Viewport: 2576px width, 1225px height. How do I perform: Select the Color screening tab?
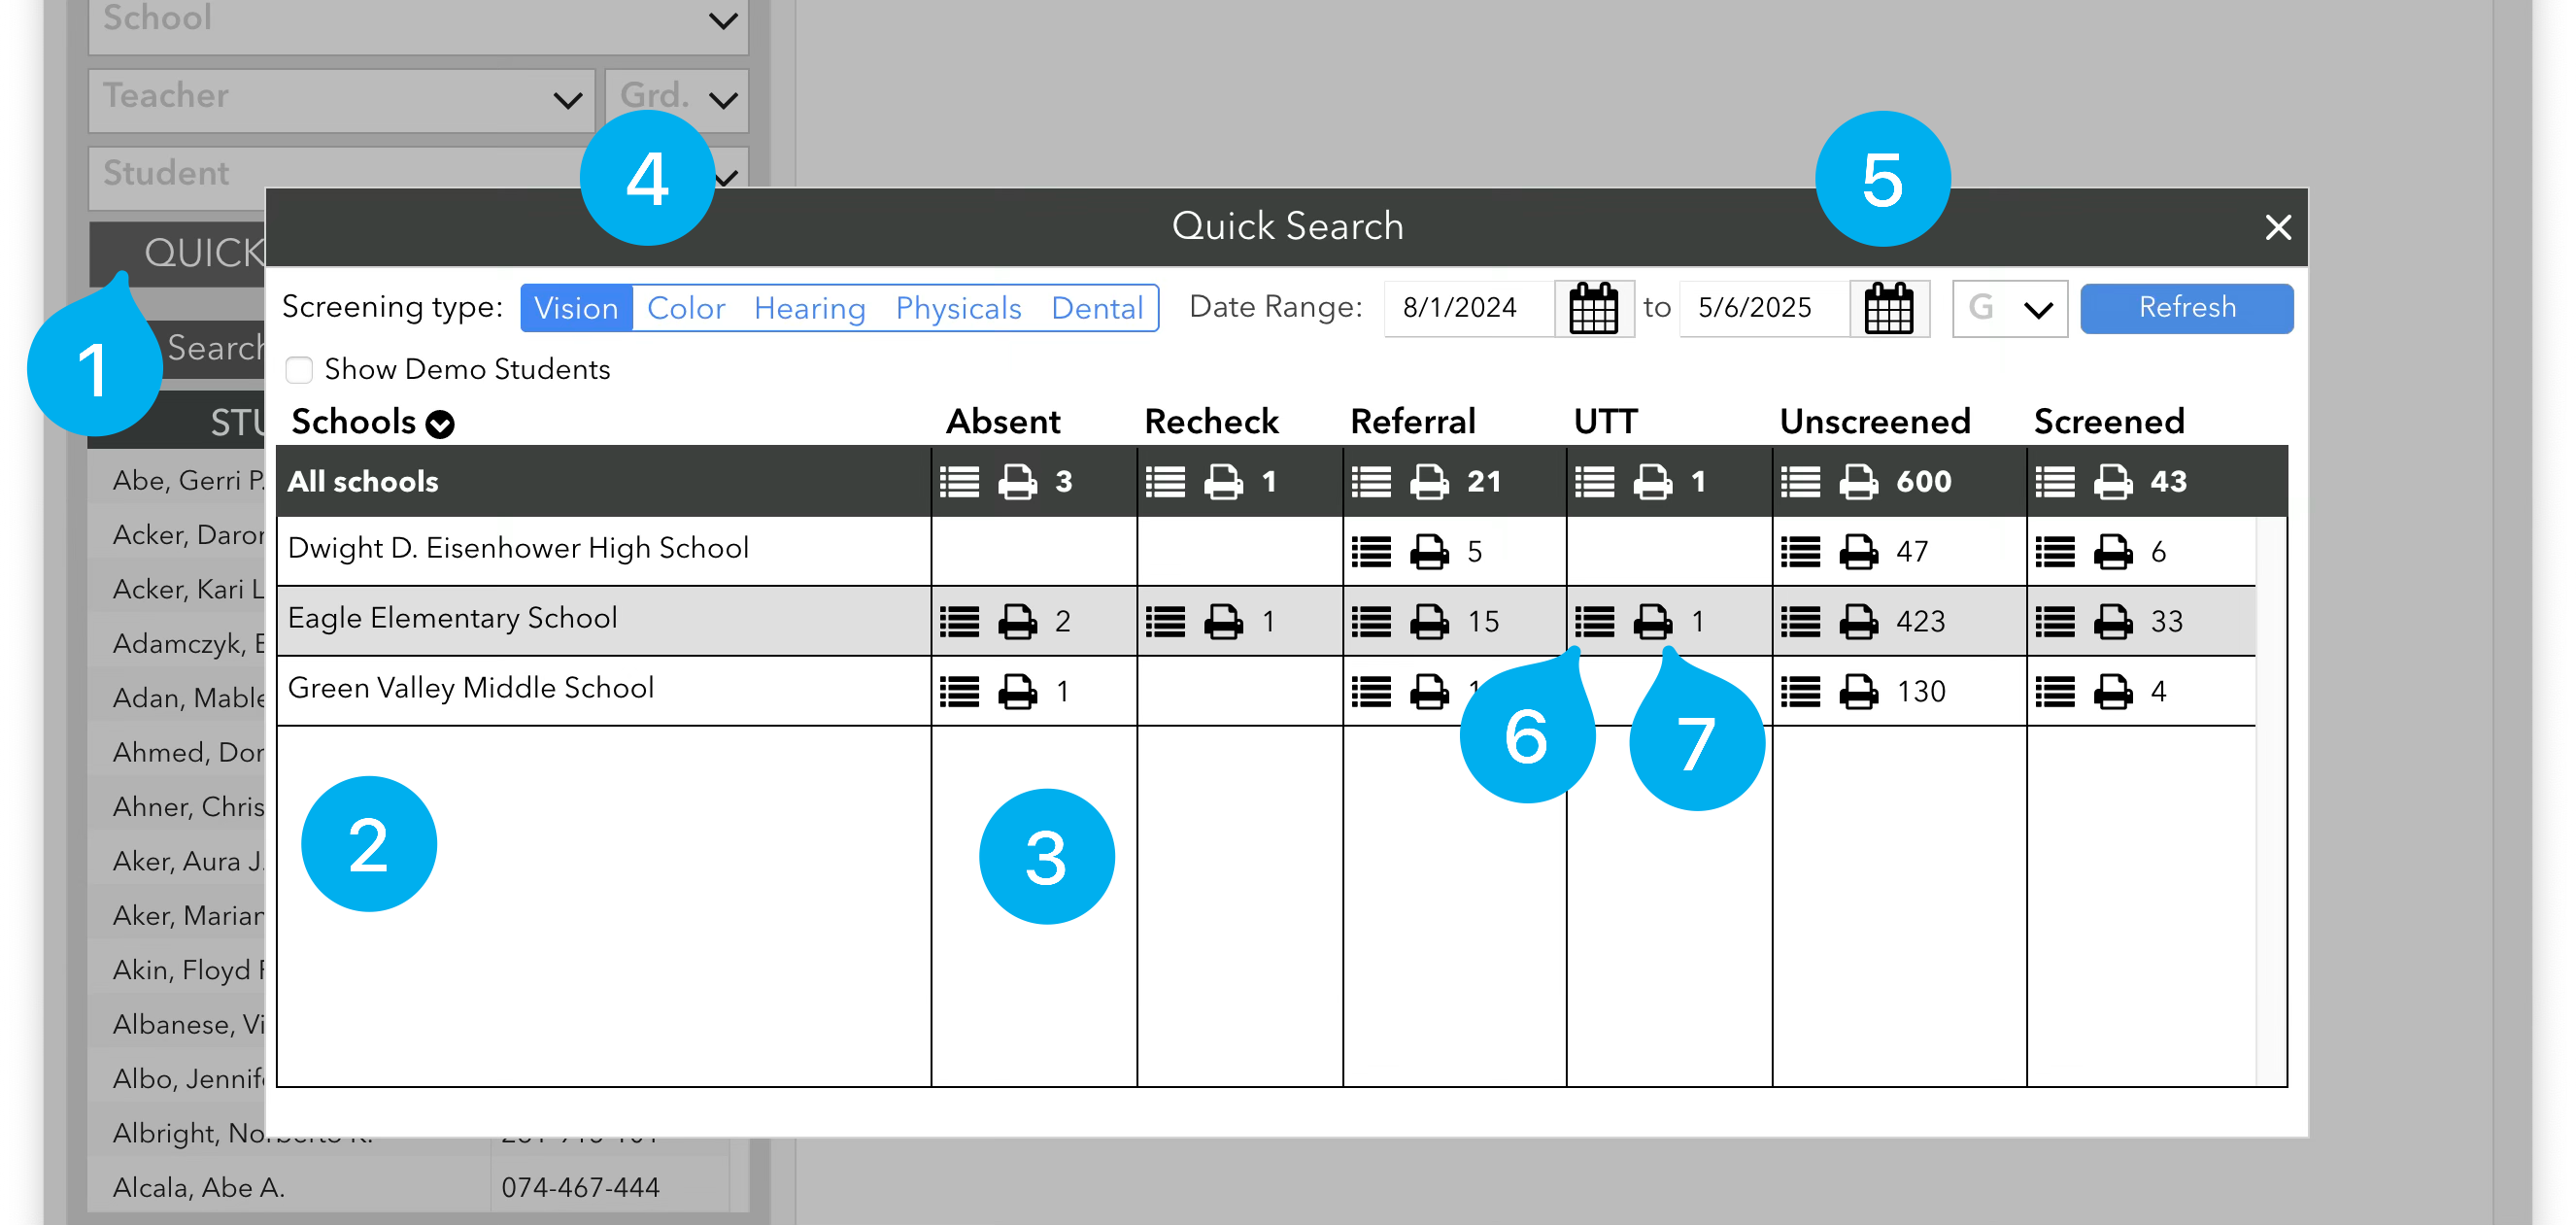click(685, 308)
